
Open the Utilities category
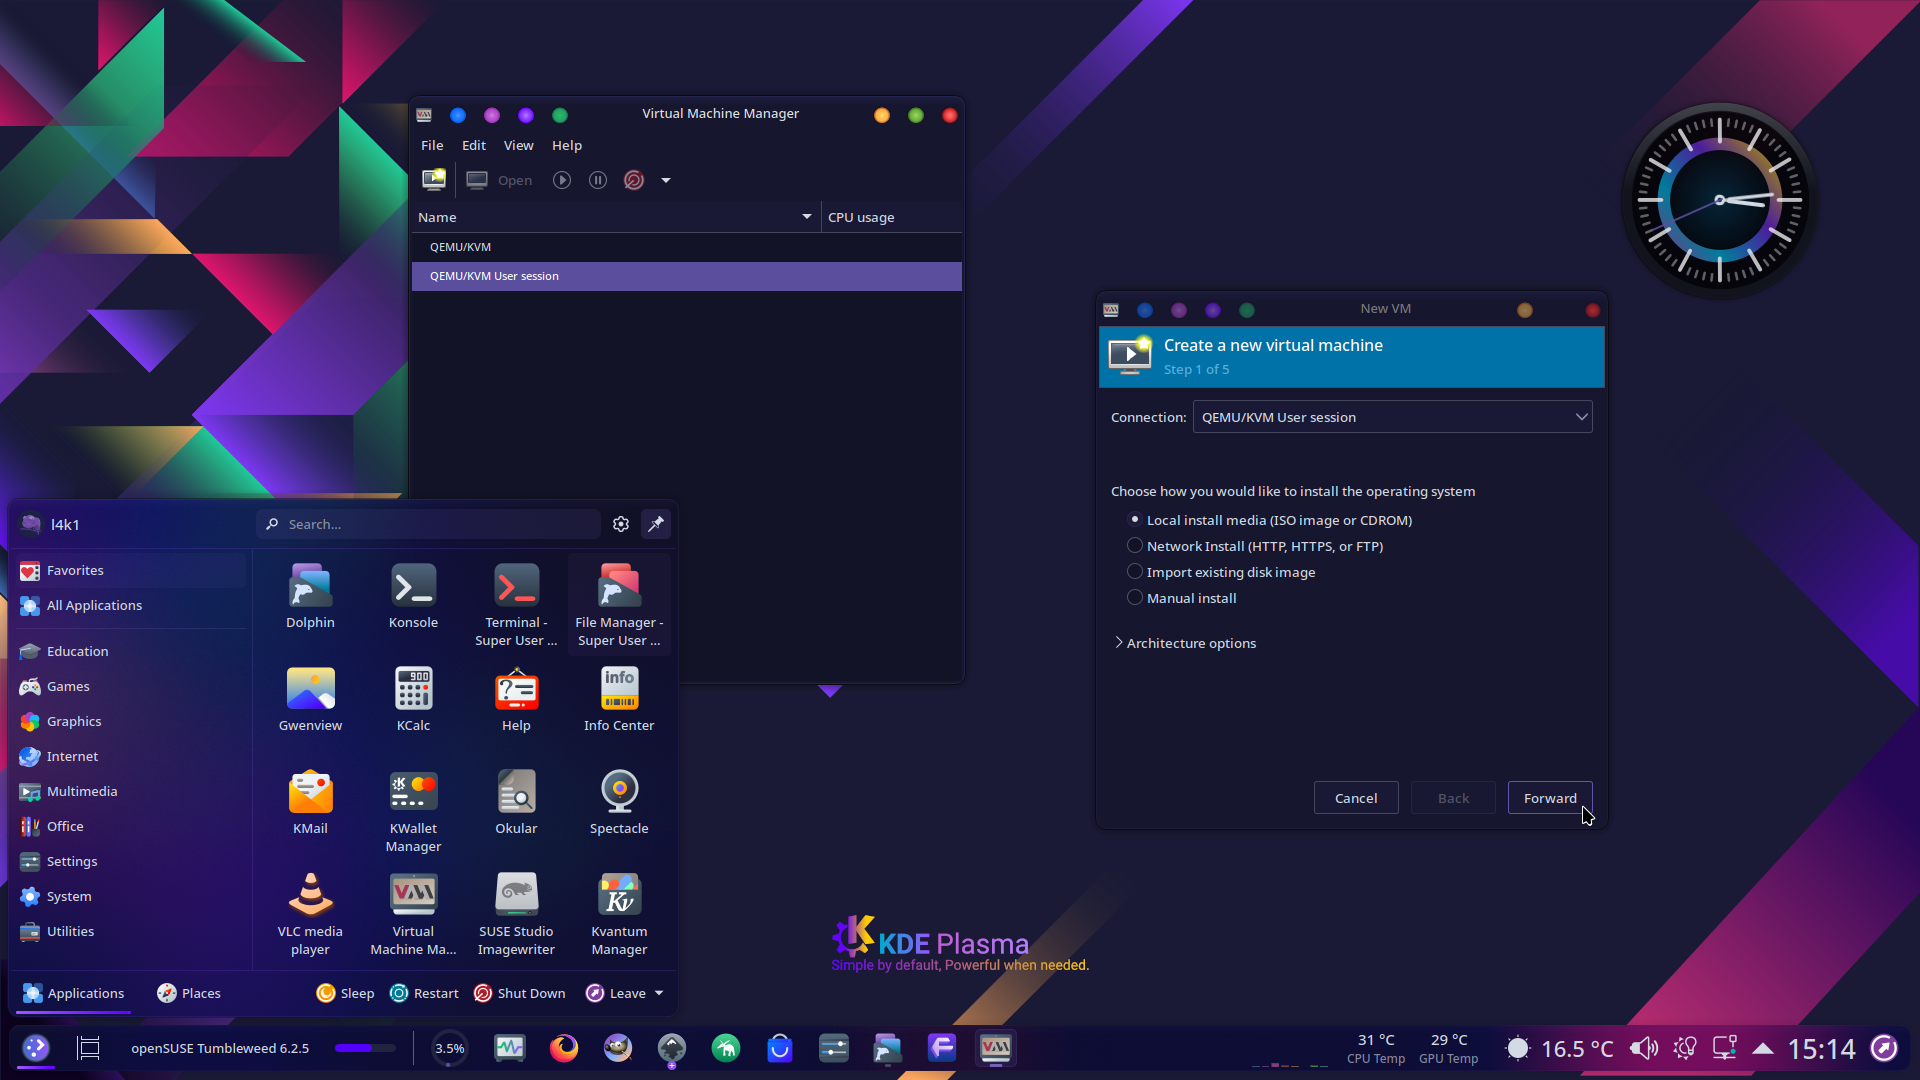(130, 931)
